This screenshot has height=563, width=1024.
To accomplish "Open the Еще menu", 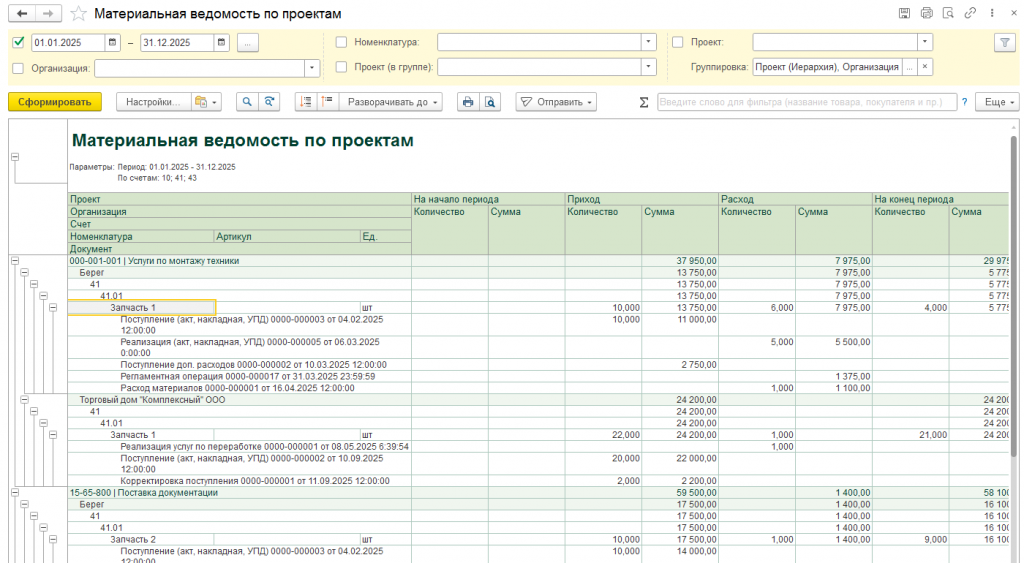I will click(999, 102).
